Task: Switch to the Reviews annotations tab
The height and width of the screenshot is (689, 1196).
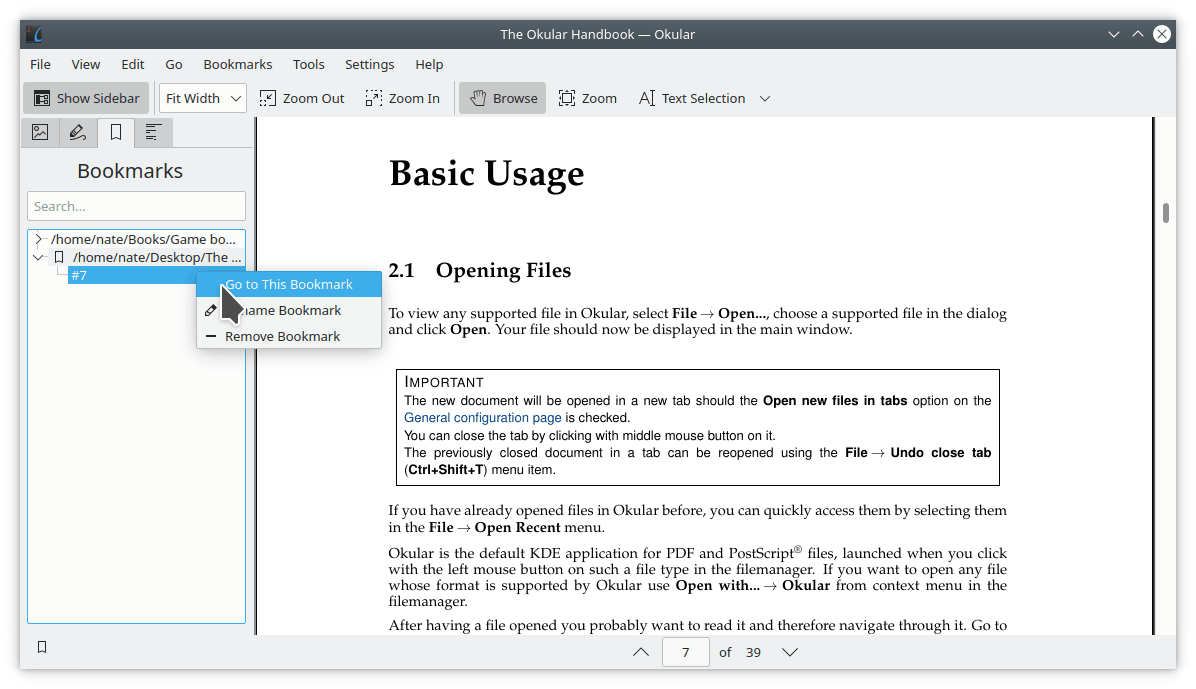Action: click(x=78, y=132)
